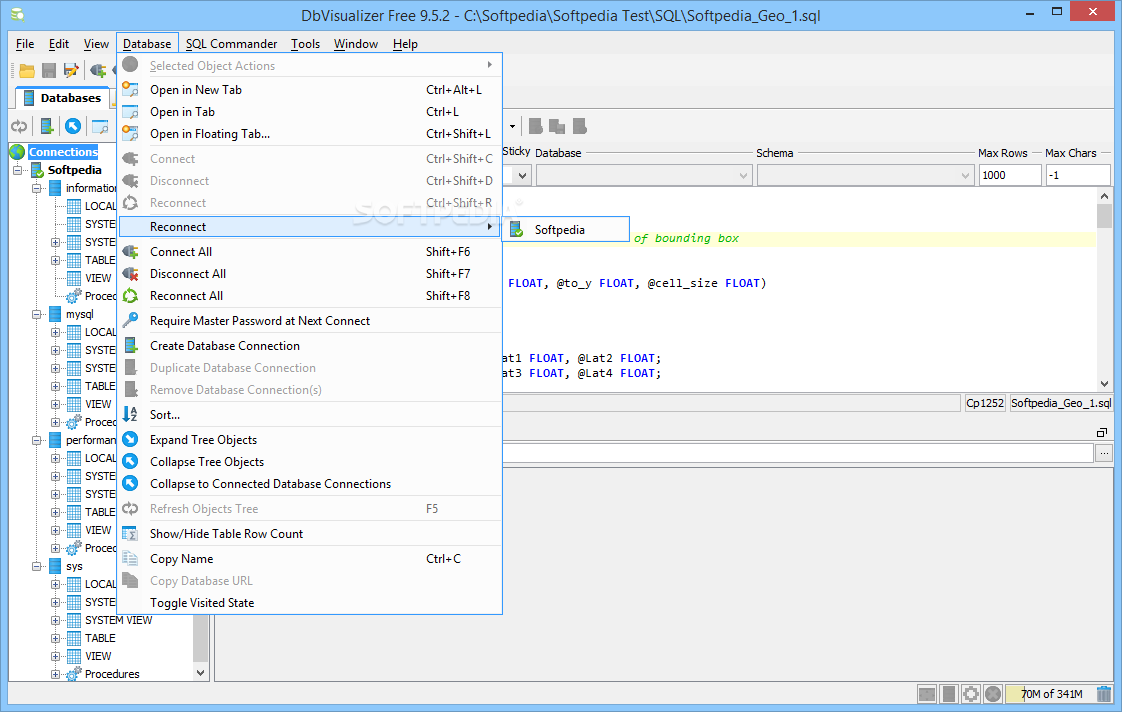Choose Open in Tab menu entry

[x=311, y=112]
